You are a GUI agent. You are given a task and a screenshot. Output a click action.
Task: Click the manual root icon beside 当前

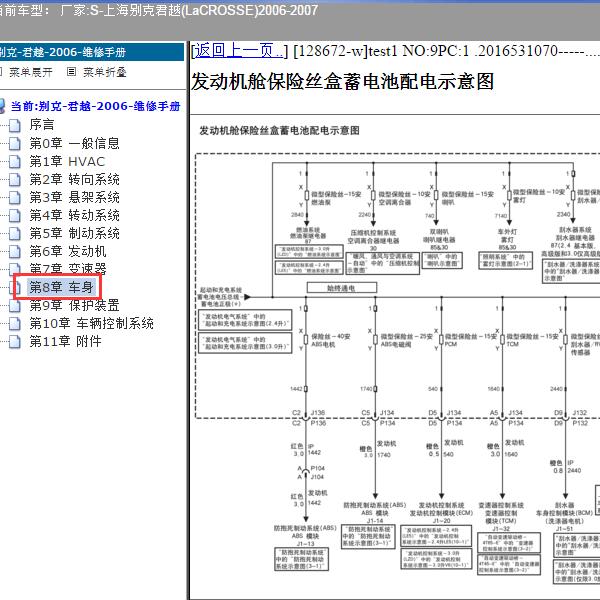pyautogui.click(x=2, y=106)
